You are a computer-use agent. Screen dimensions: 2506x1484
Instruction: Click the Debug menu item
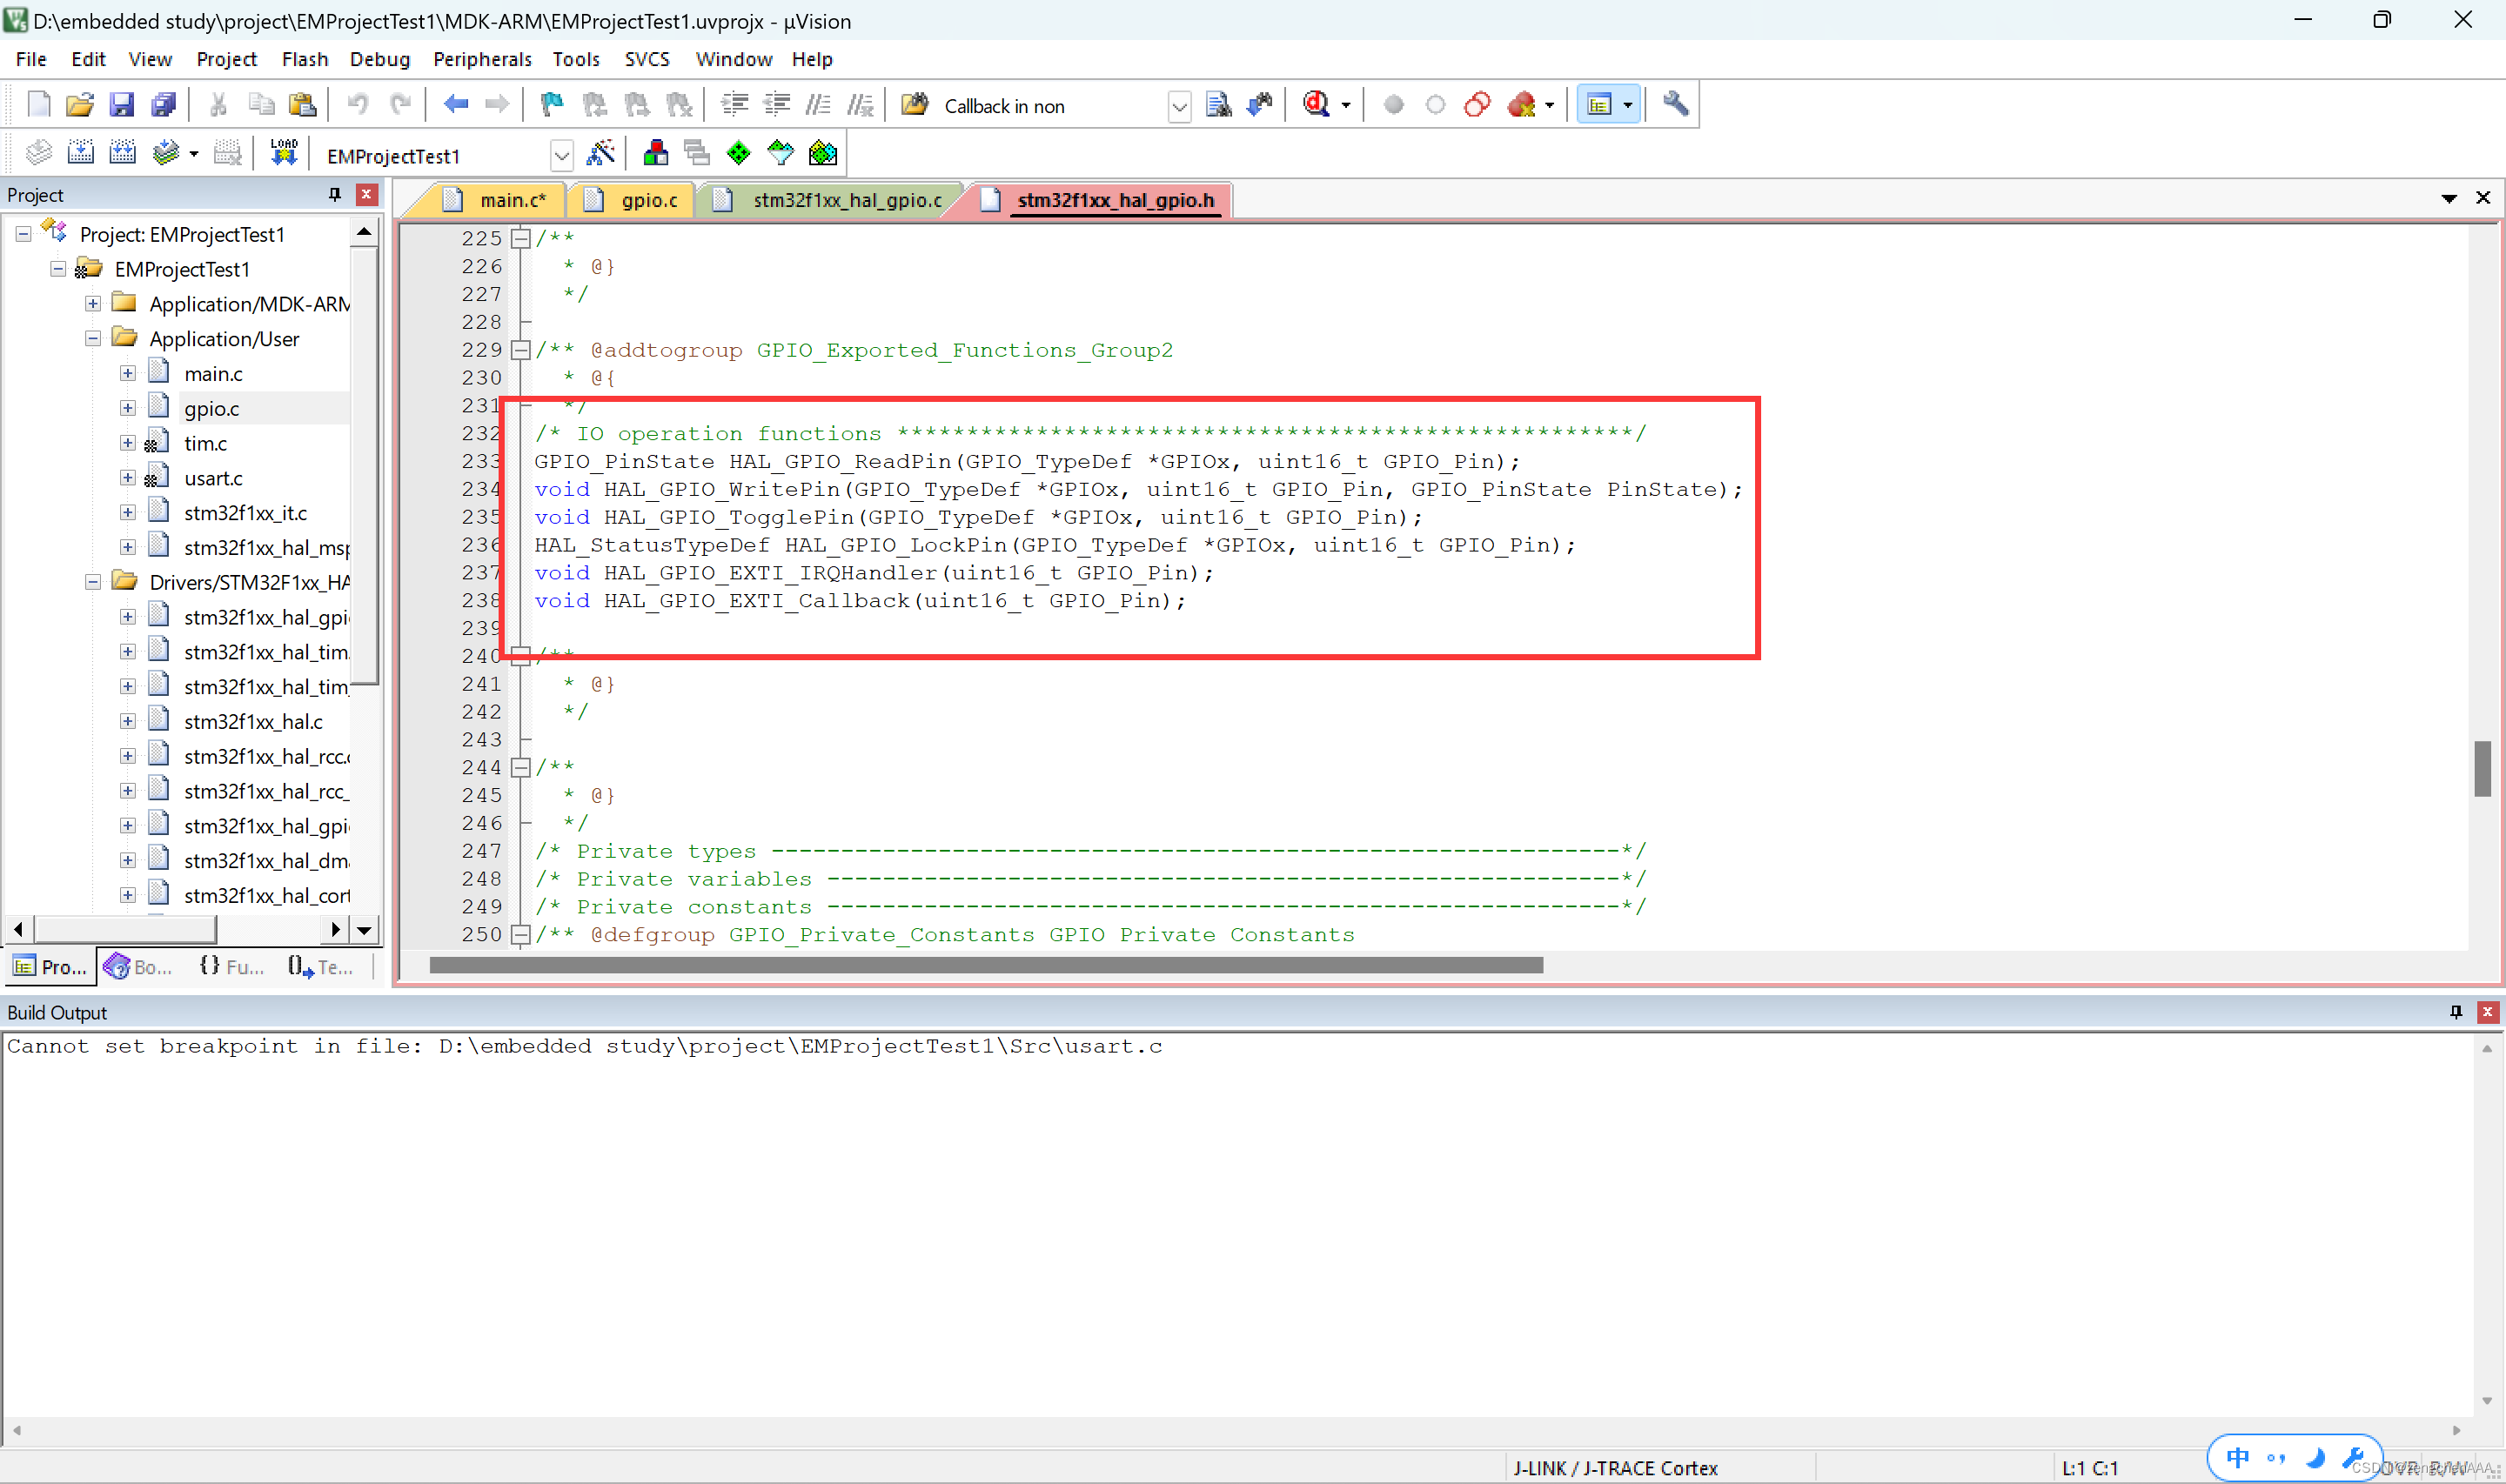point(377,58)
